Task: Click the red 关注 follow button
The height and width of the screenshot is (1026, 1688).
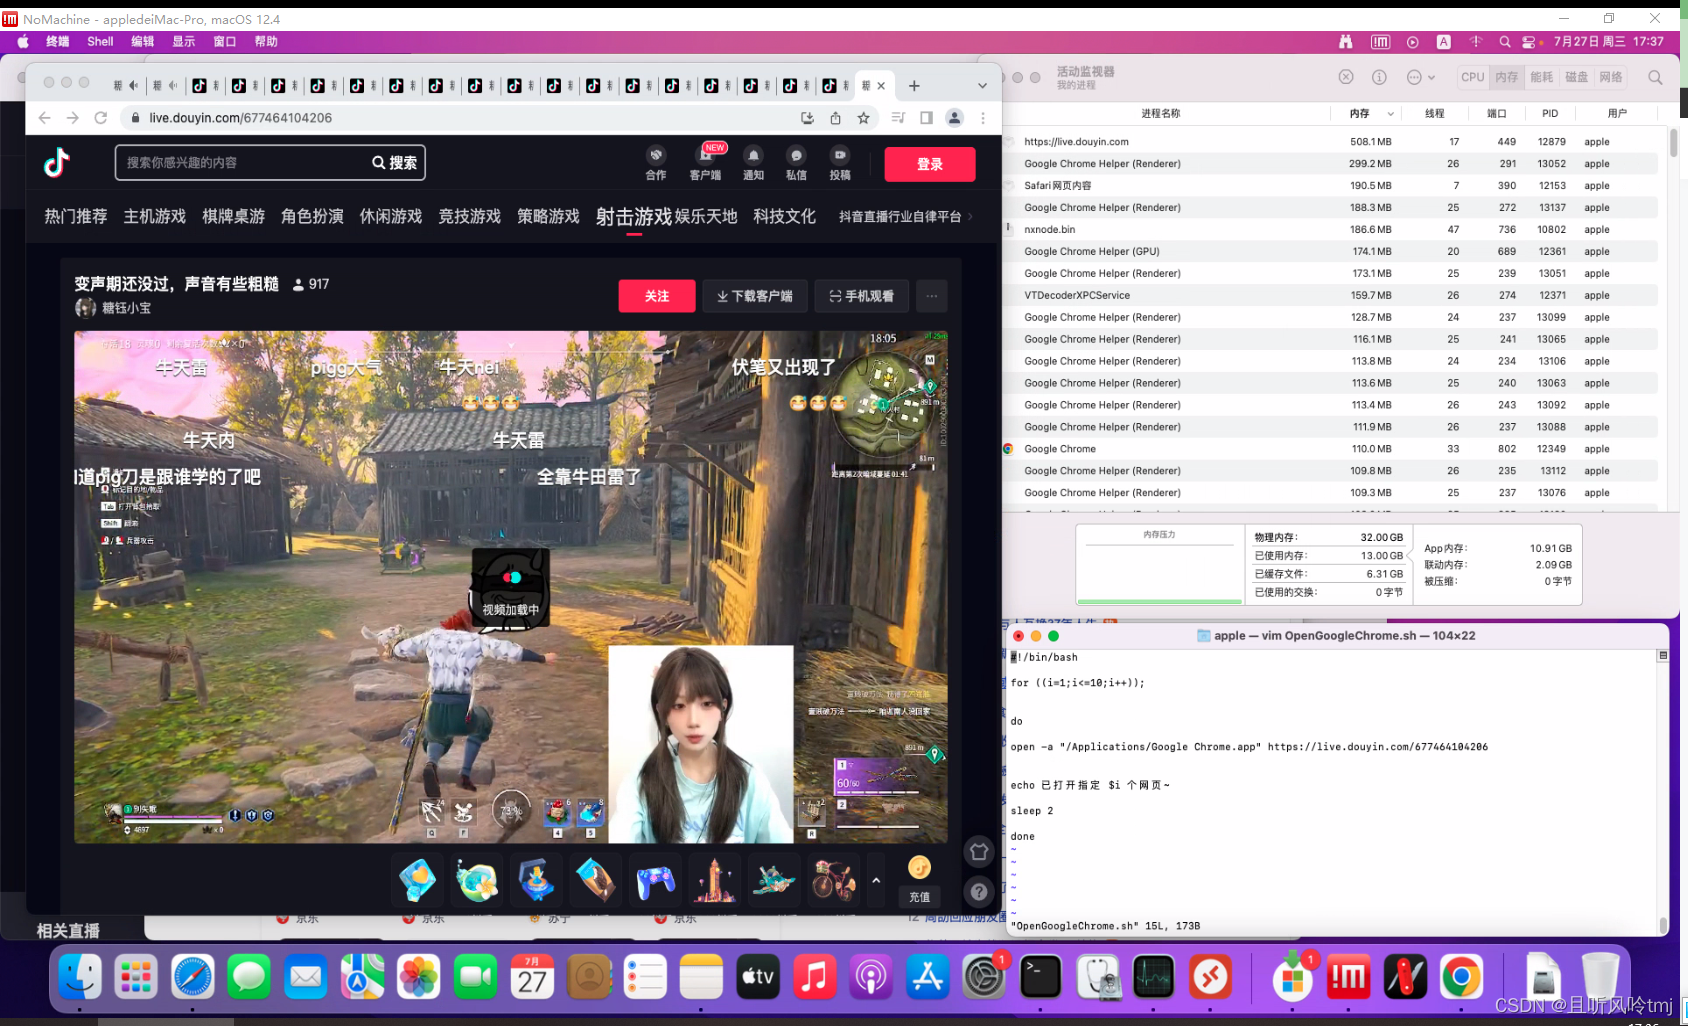Action: tap(657, 296)
